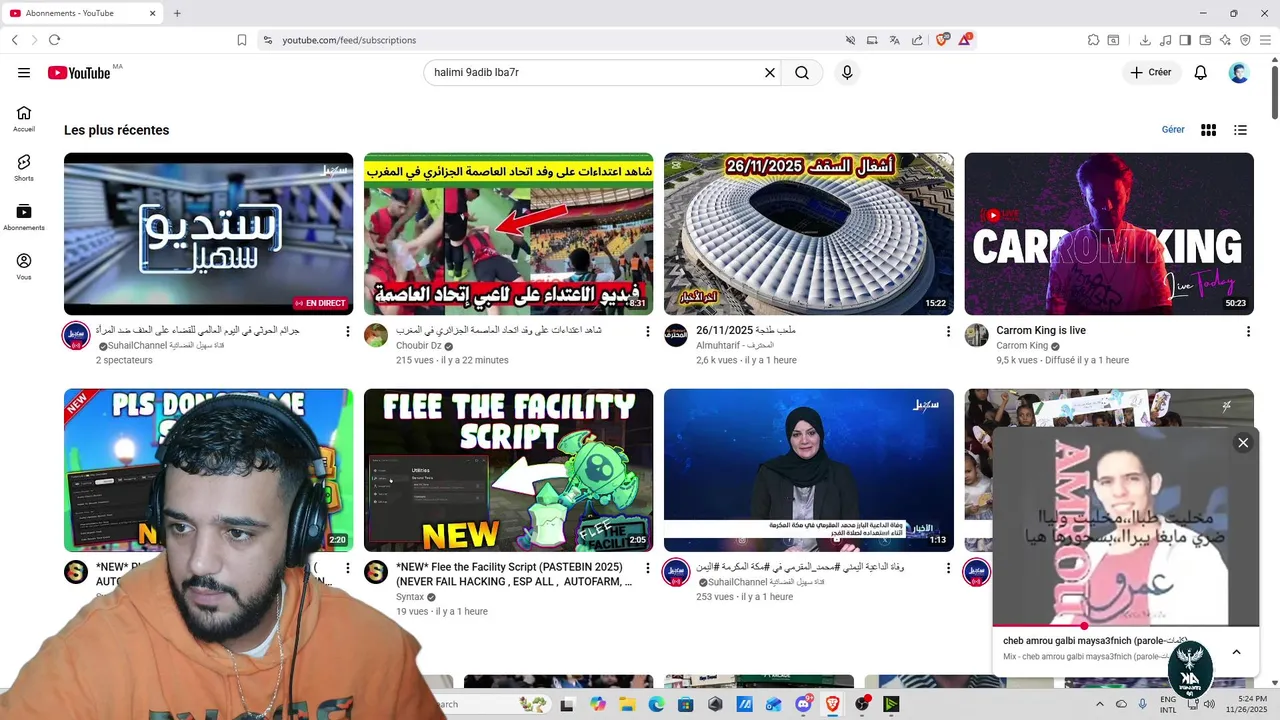This screenshot has height=720, width=1280.
Task: Expand the miniplayer queue chevron
Action: [x=1236, y=652]
